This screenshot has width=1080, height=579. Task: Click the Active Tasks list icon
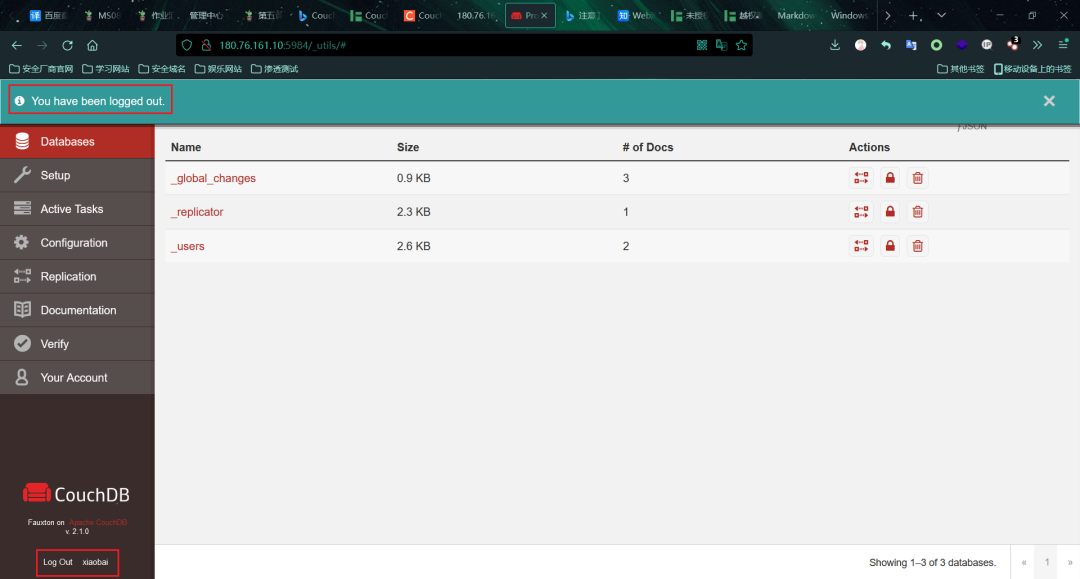(x=22, y=208)
